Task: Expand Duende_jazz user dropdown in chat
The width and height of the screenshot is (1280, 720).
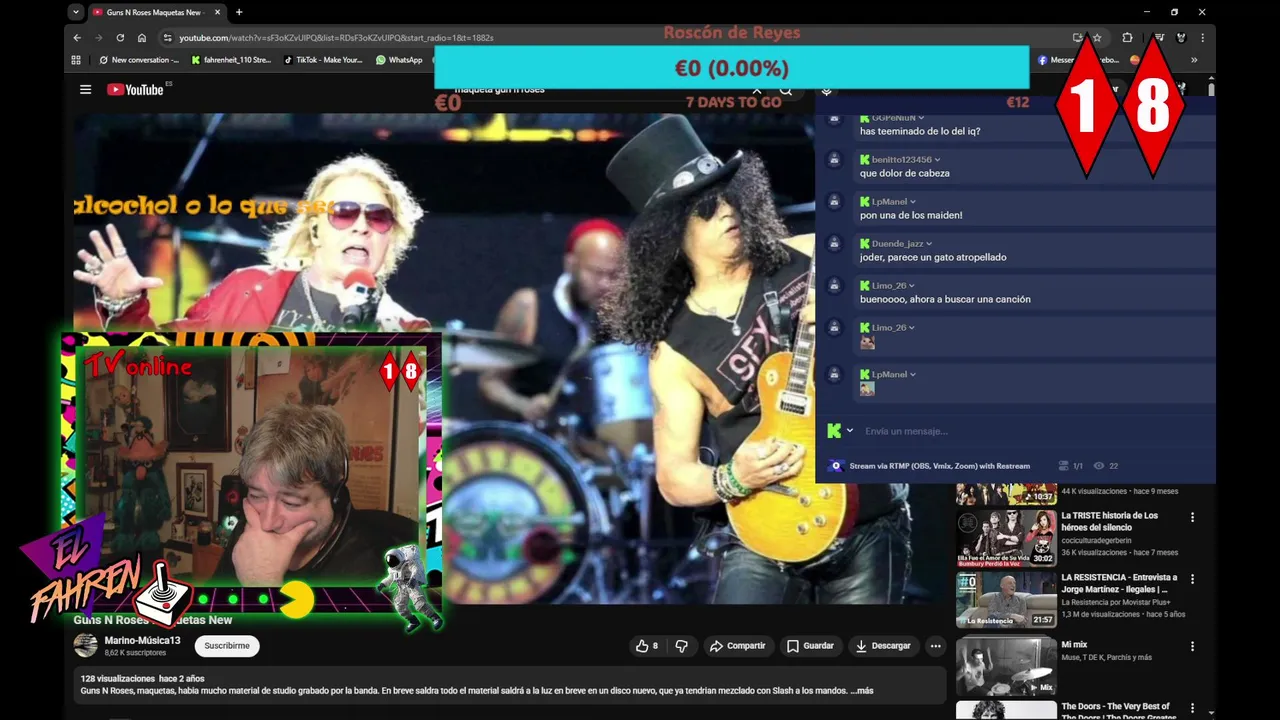Action: click(929, 244)
